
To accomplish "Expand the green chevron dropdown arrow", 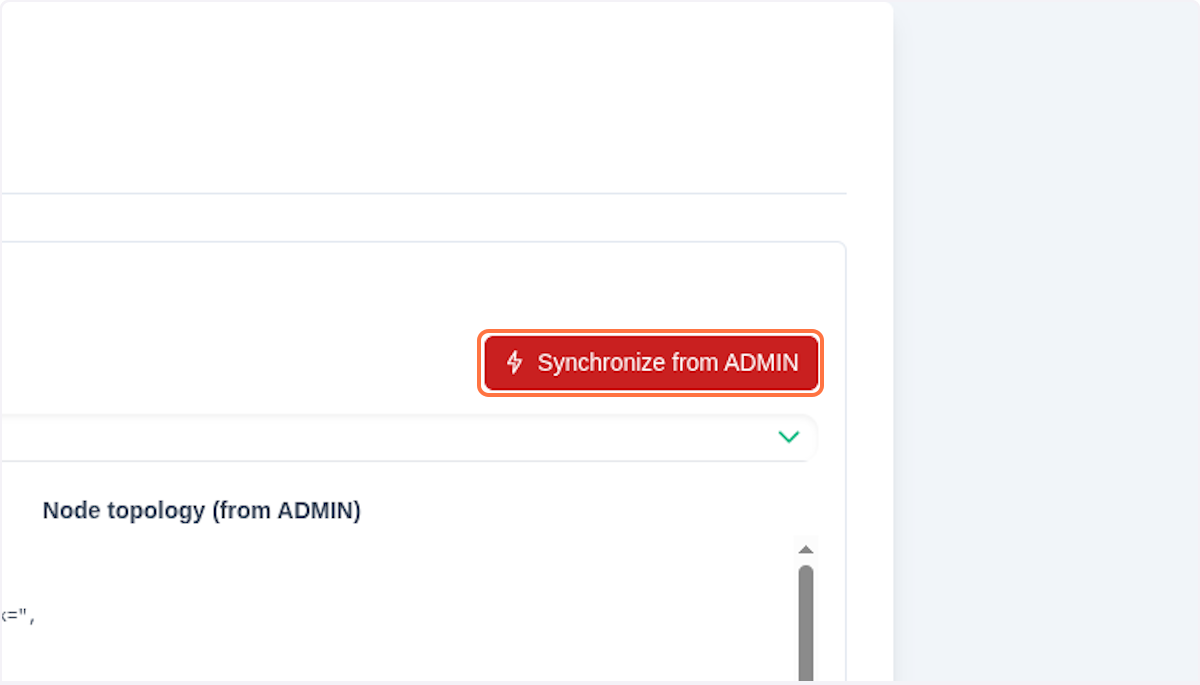I will pyautogui.click(x=789, y=437).
